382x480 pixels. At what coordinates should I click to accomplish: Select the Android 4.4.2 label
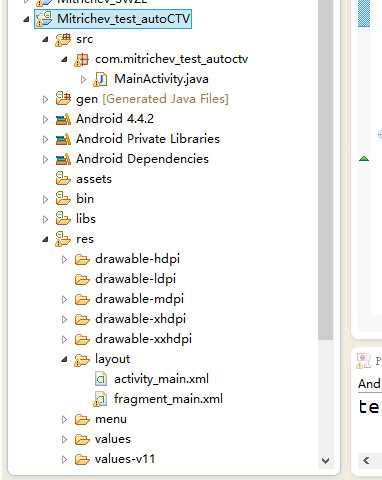click(115, 119)
